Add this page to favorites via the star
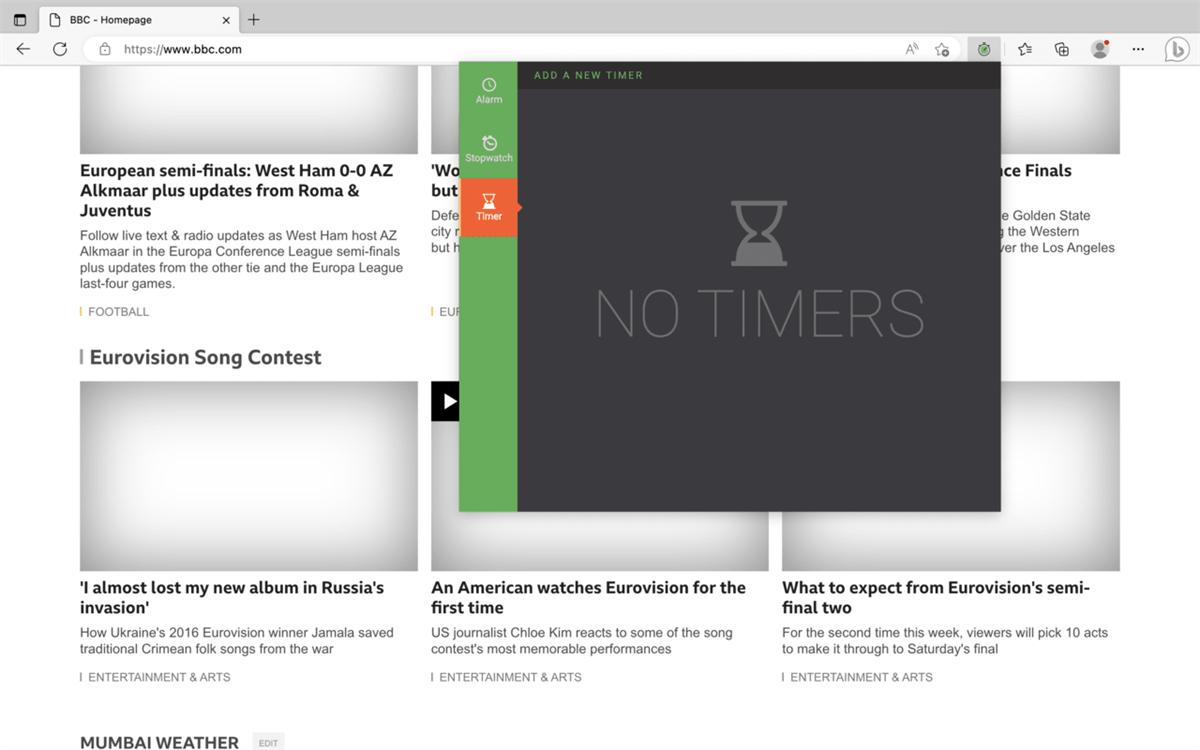The width and height of the screenshot is (1200, 750). point(941,48)
